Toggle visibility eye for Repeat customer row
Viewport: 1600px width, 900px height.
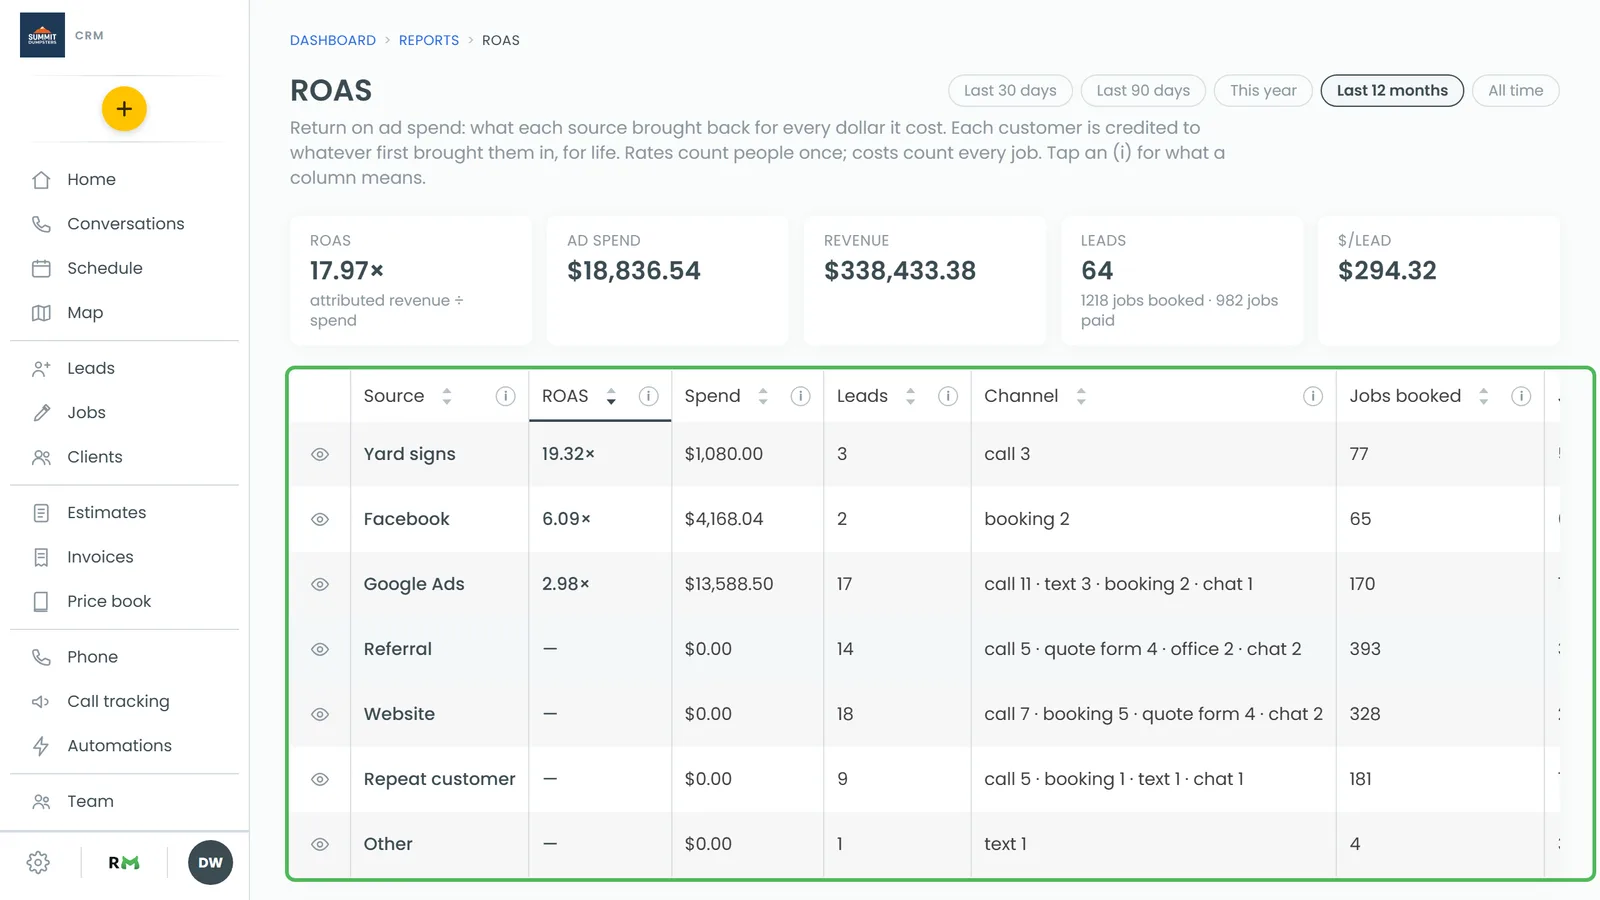point(320,779)
